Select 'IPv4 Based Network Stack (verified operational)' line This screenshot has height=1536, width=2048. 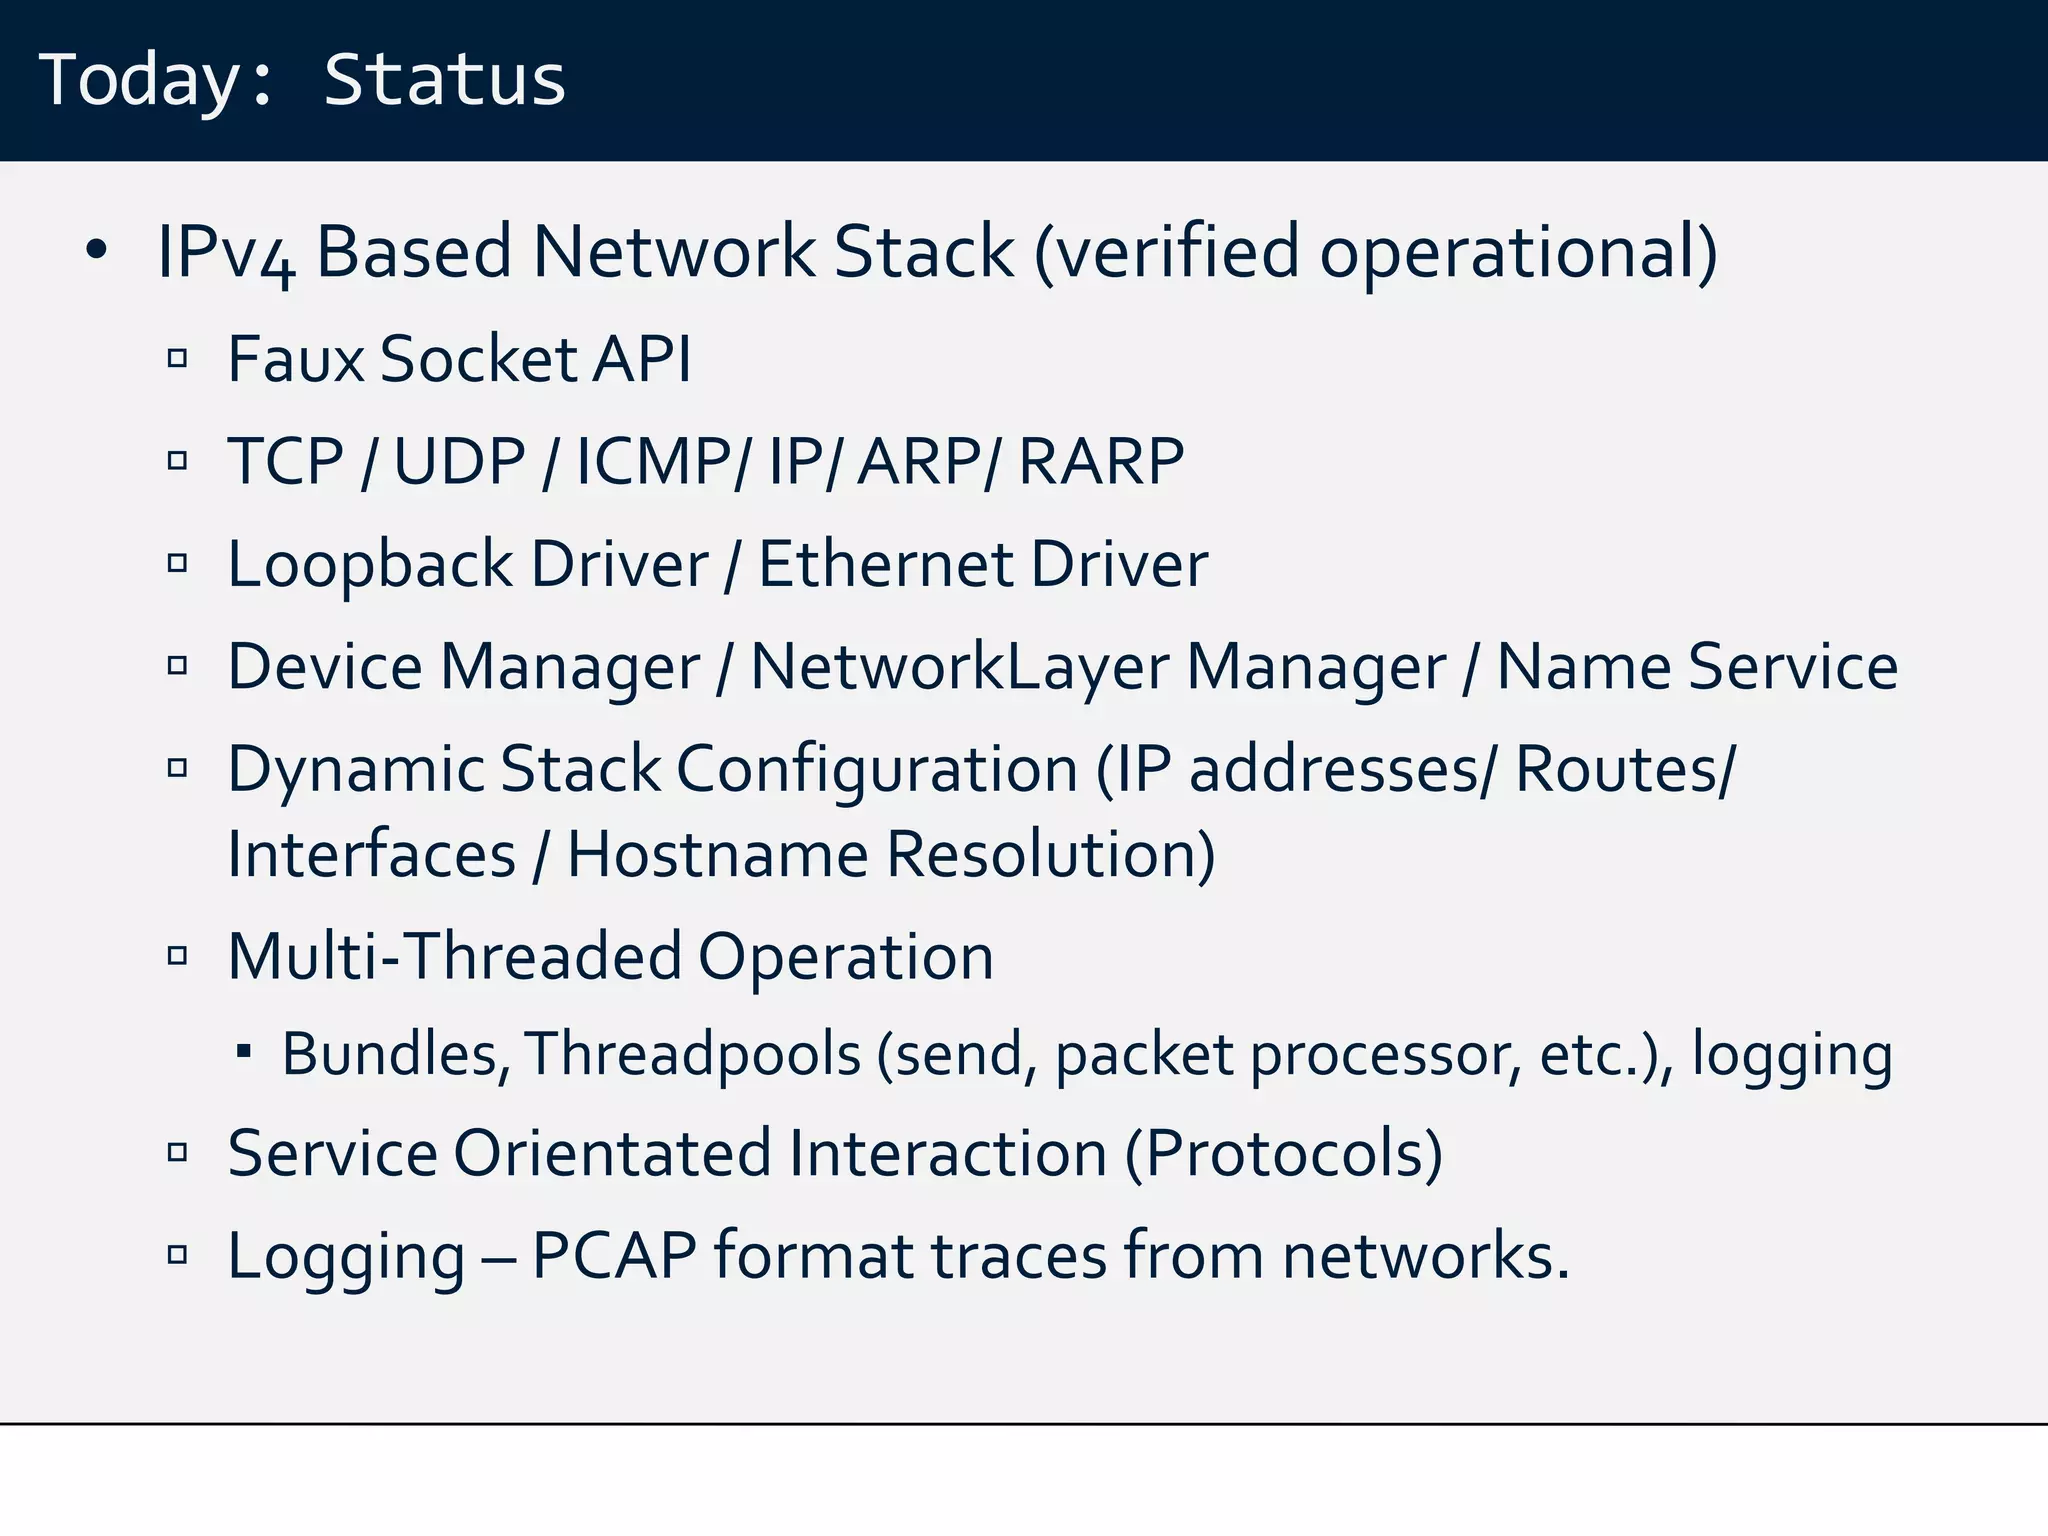click(937, 253)
